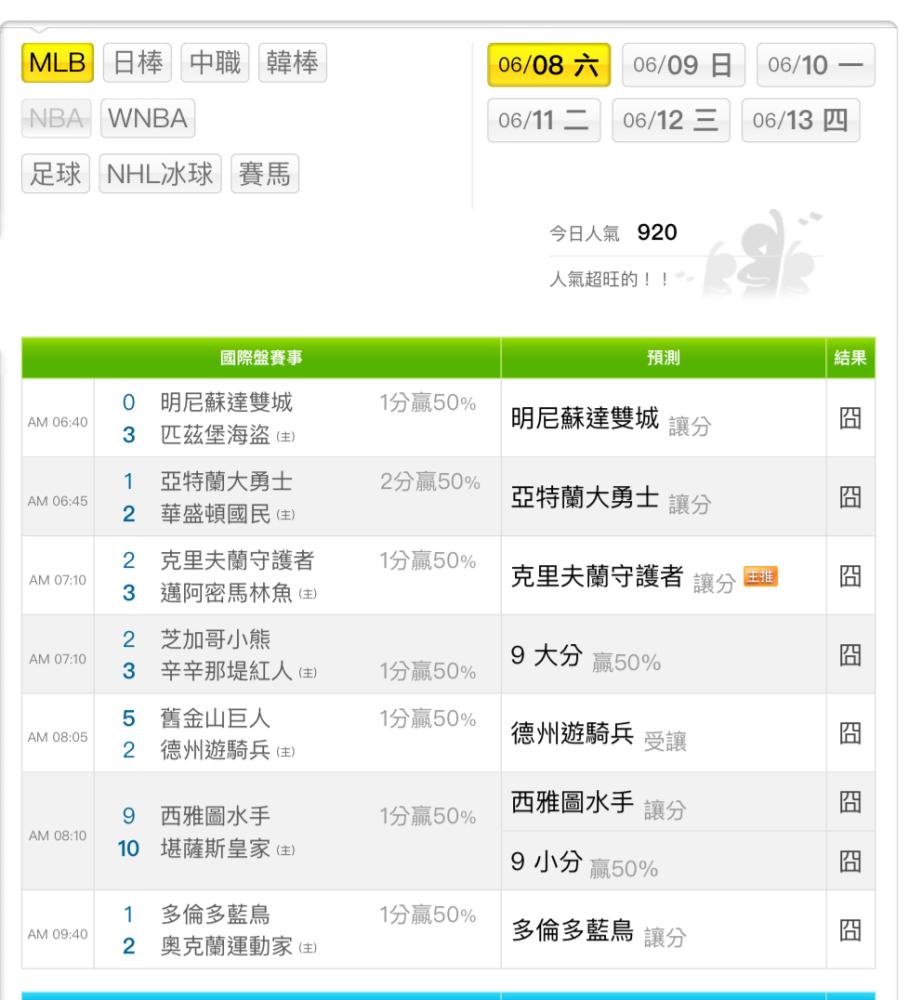
Task: Click the 2分贏50% odds for 亞特蘭大勇士
Action: pos(430,482)
